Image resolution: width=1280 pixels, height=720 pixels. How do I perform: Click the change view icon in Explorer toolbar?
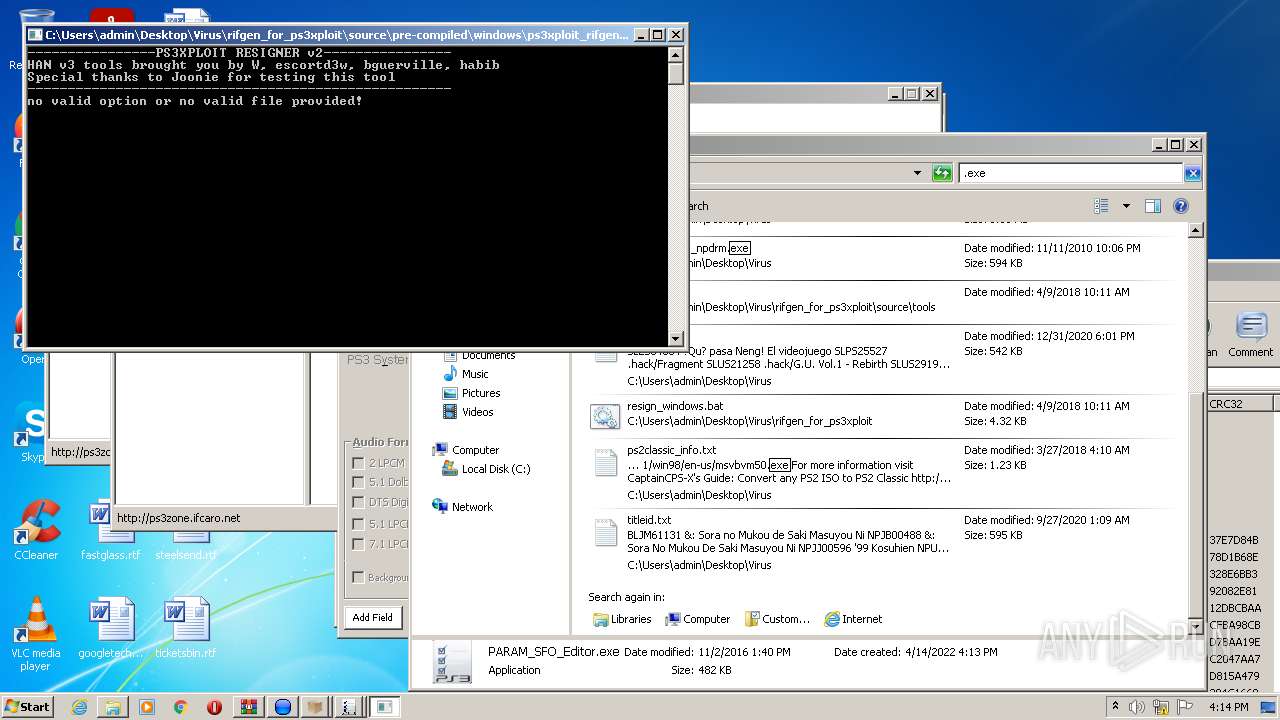point(1101,206)
